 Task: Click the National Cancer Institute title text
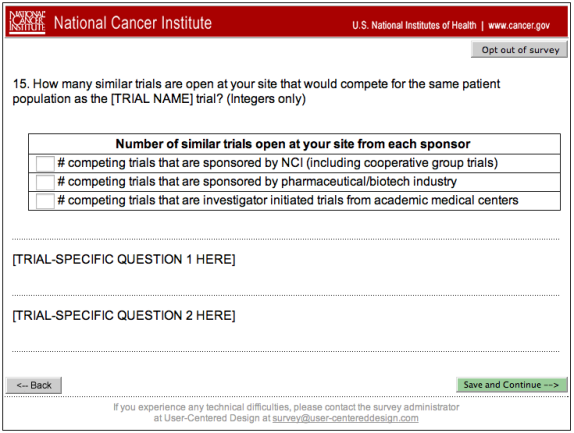click(133, 23)
